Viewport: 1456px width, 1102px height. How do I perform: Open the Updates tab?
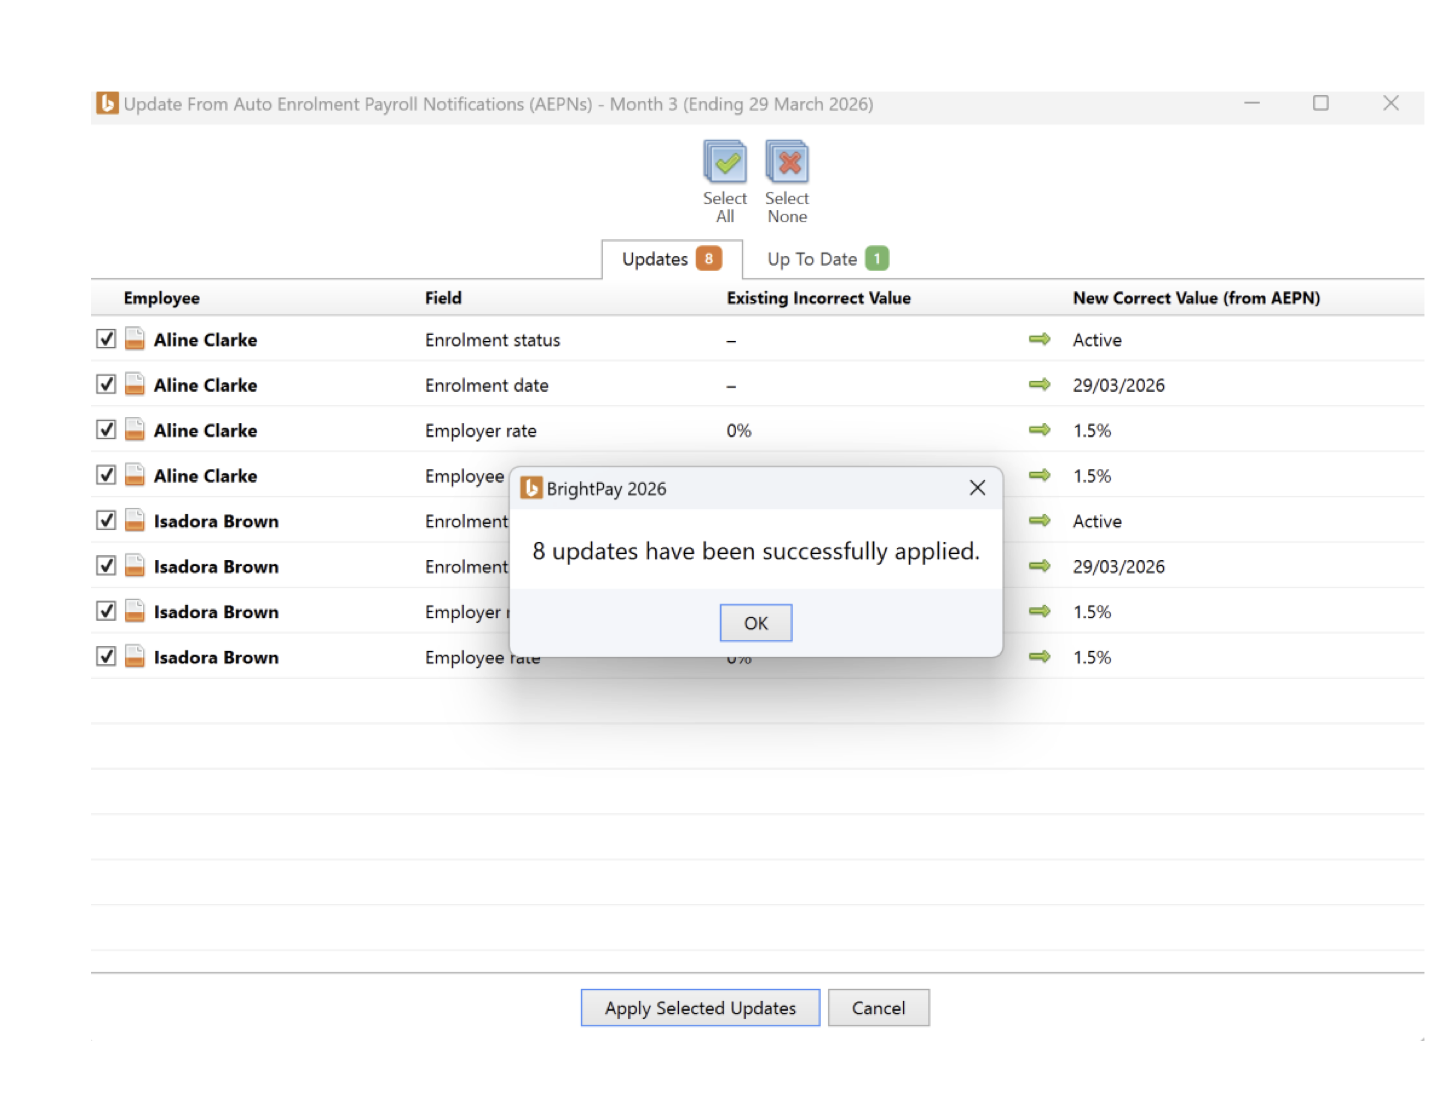(x=672, y=259)
